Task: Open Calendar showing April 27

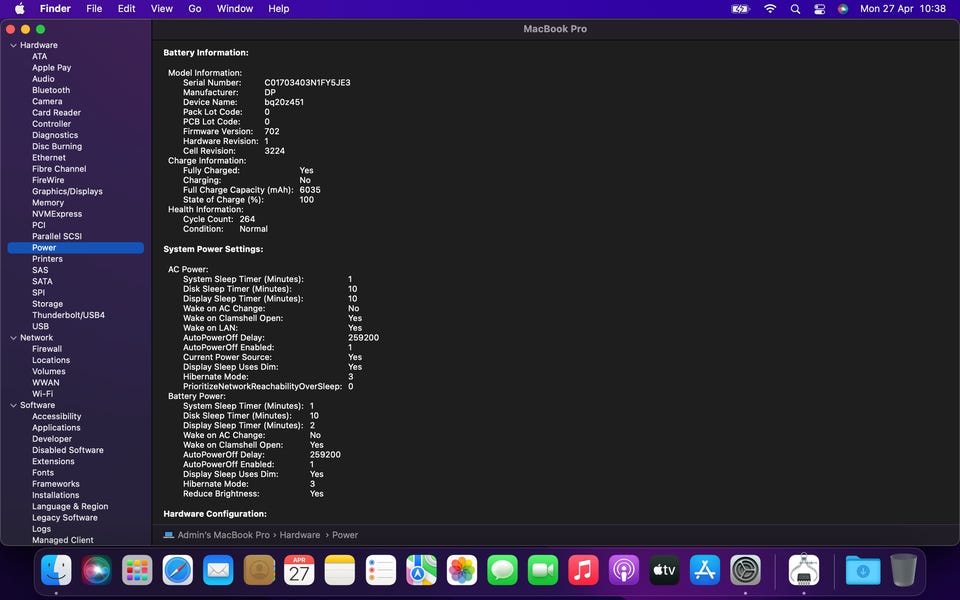Action: [299, 570]
